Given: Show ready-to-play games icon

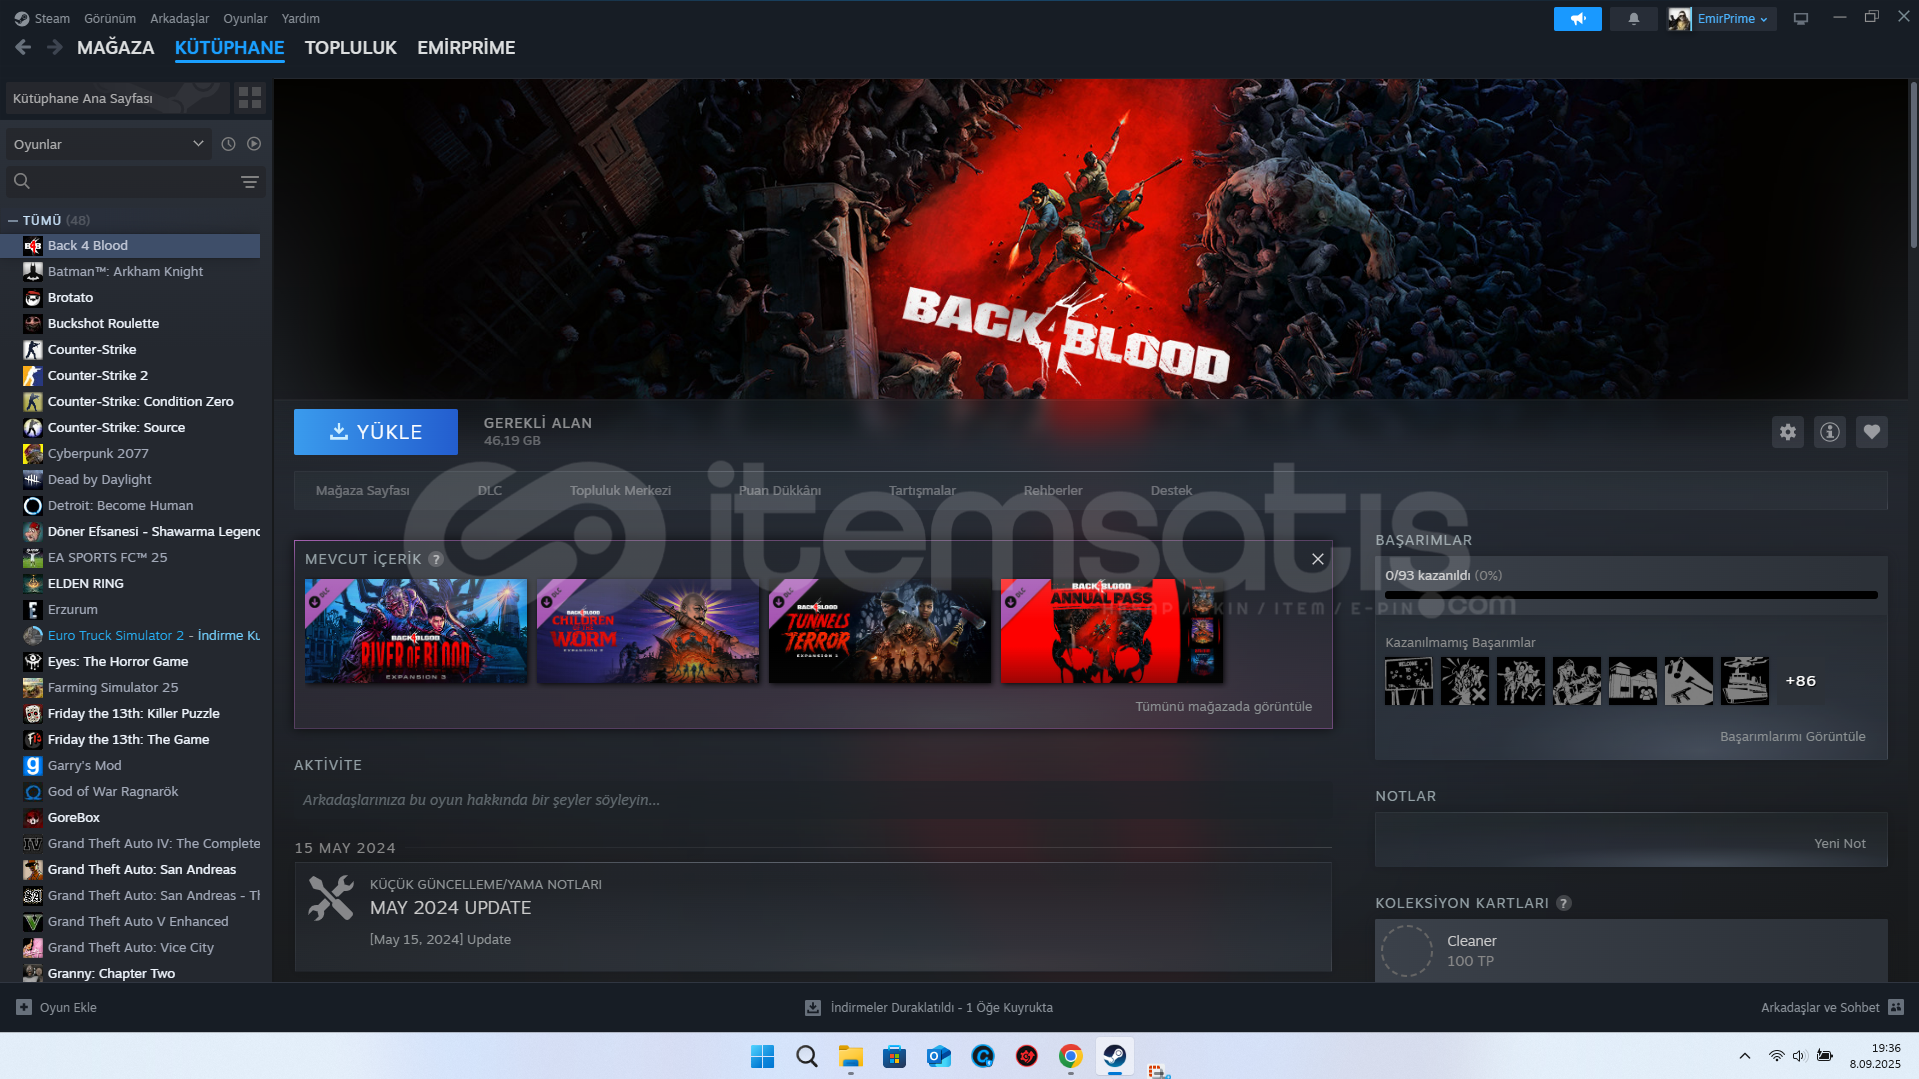Looking at the screenshot, I should (x=254, y=144).
